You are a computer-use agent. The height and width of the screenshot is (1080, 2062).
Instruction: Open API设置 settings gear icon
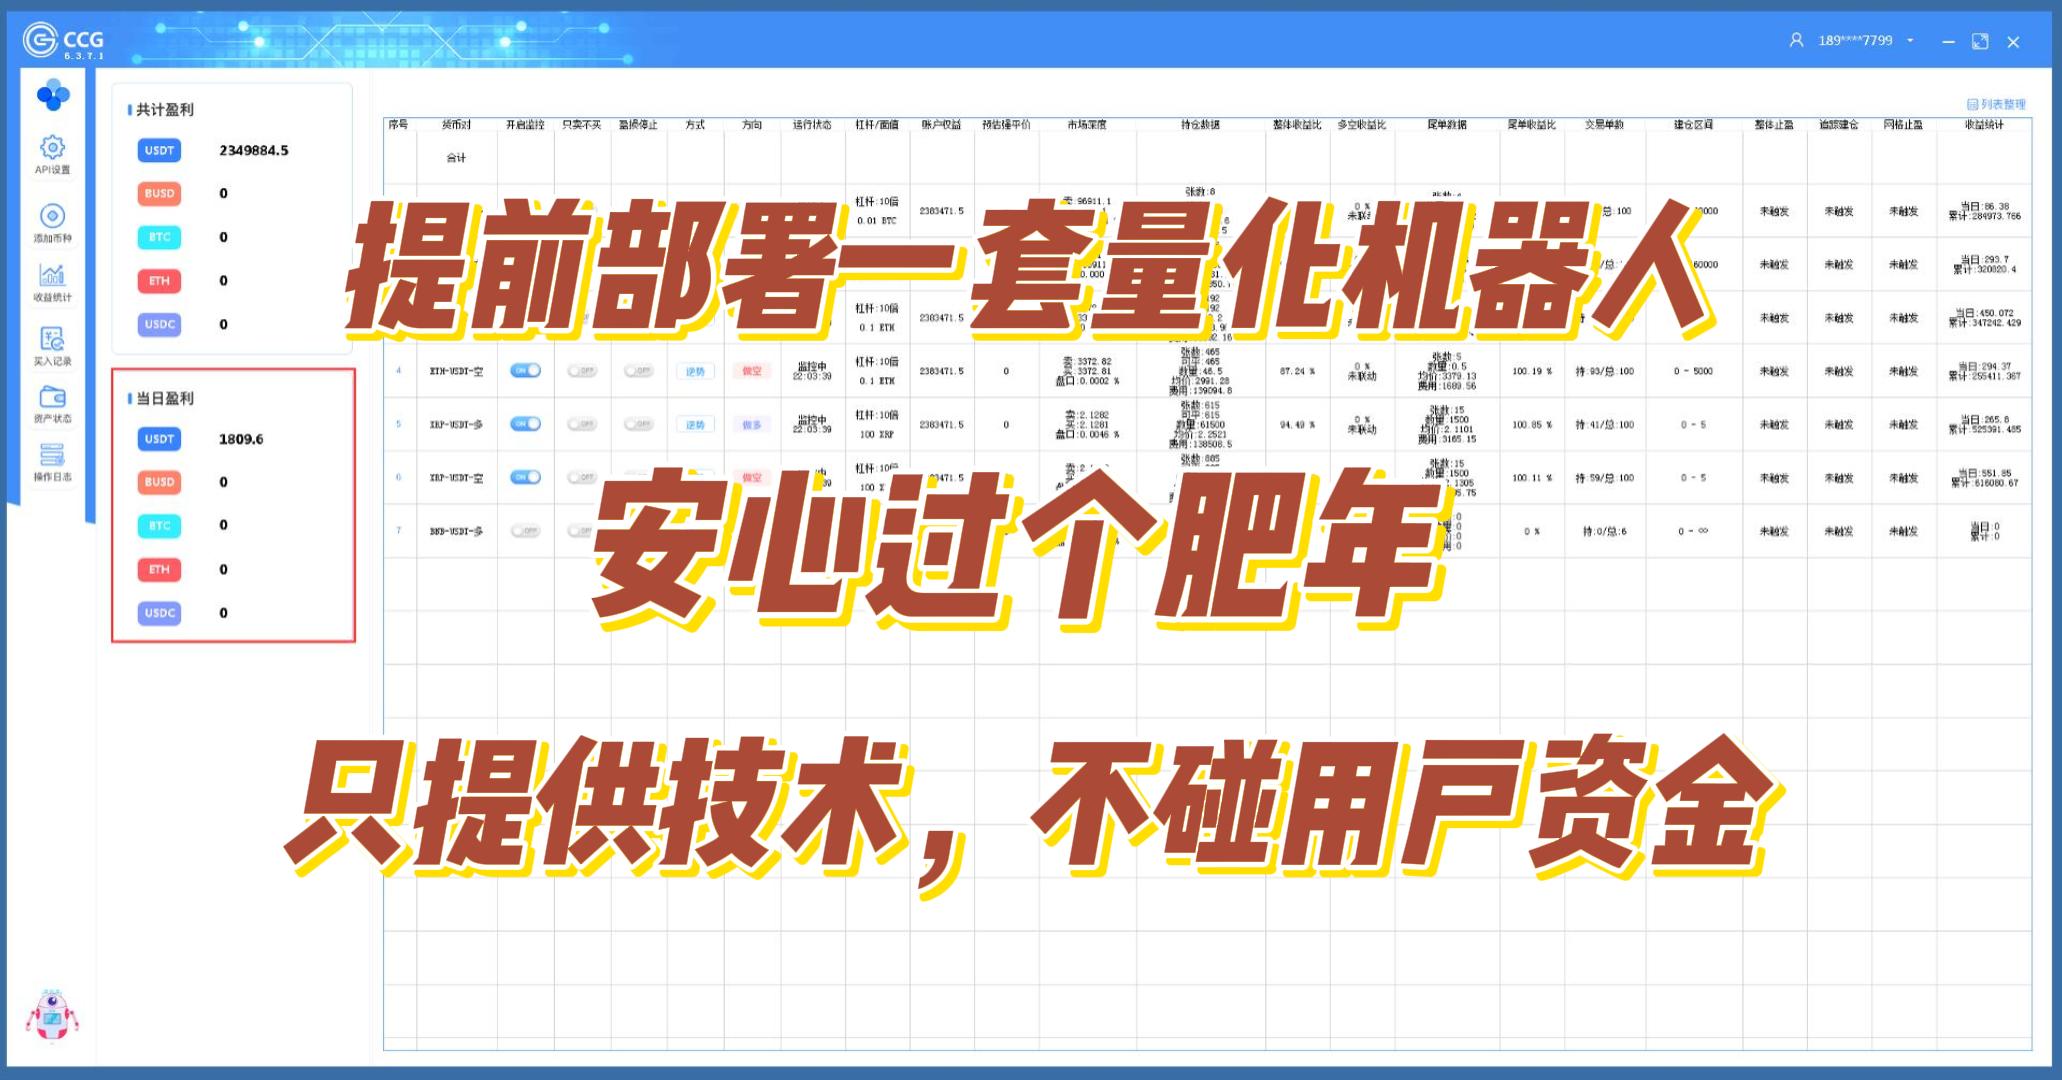pyautogui.click(x=52, y=148)
